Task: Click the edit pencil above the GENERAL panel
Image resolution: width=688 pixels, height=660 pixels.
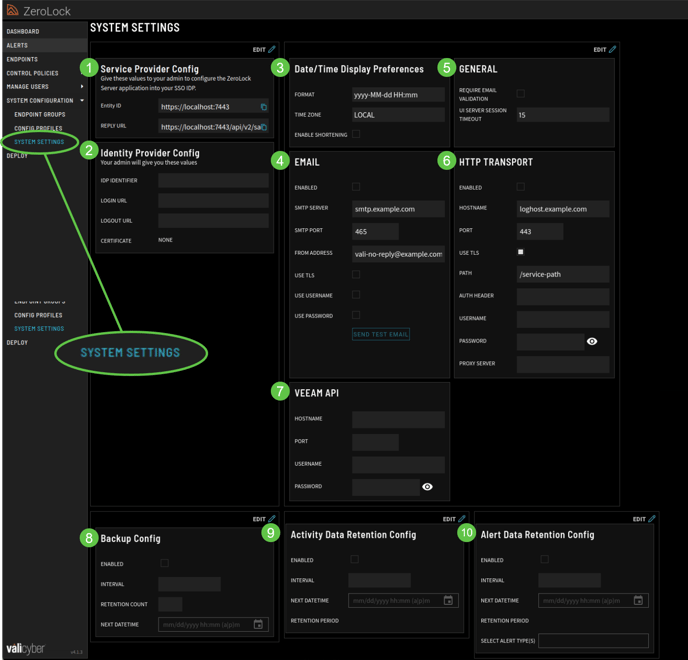Action: click(x=613, y=49)
